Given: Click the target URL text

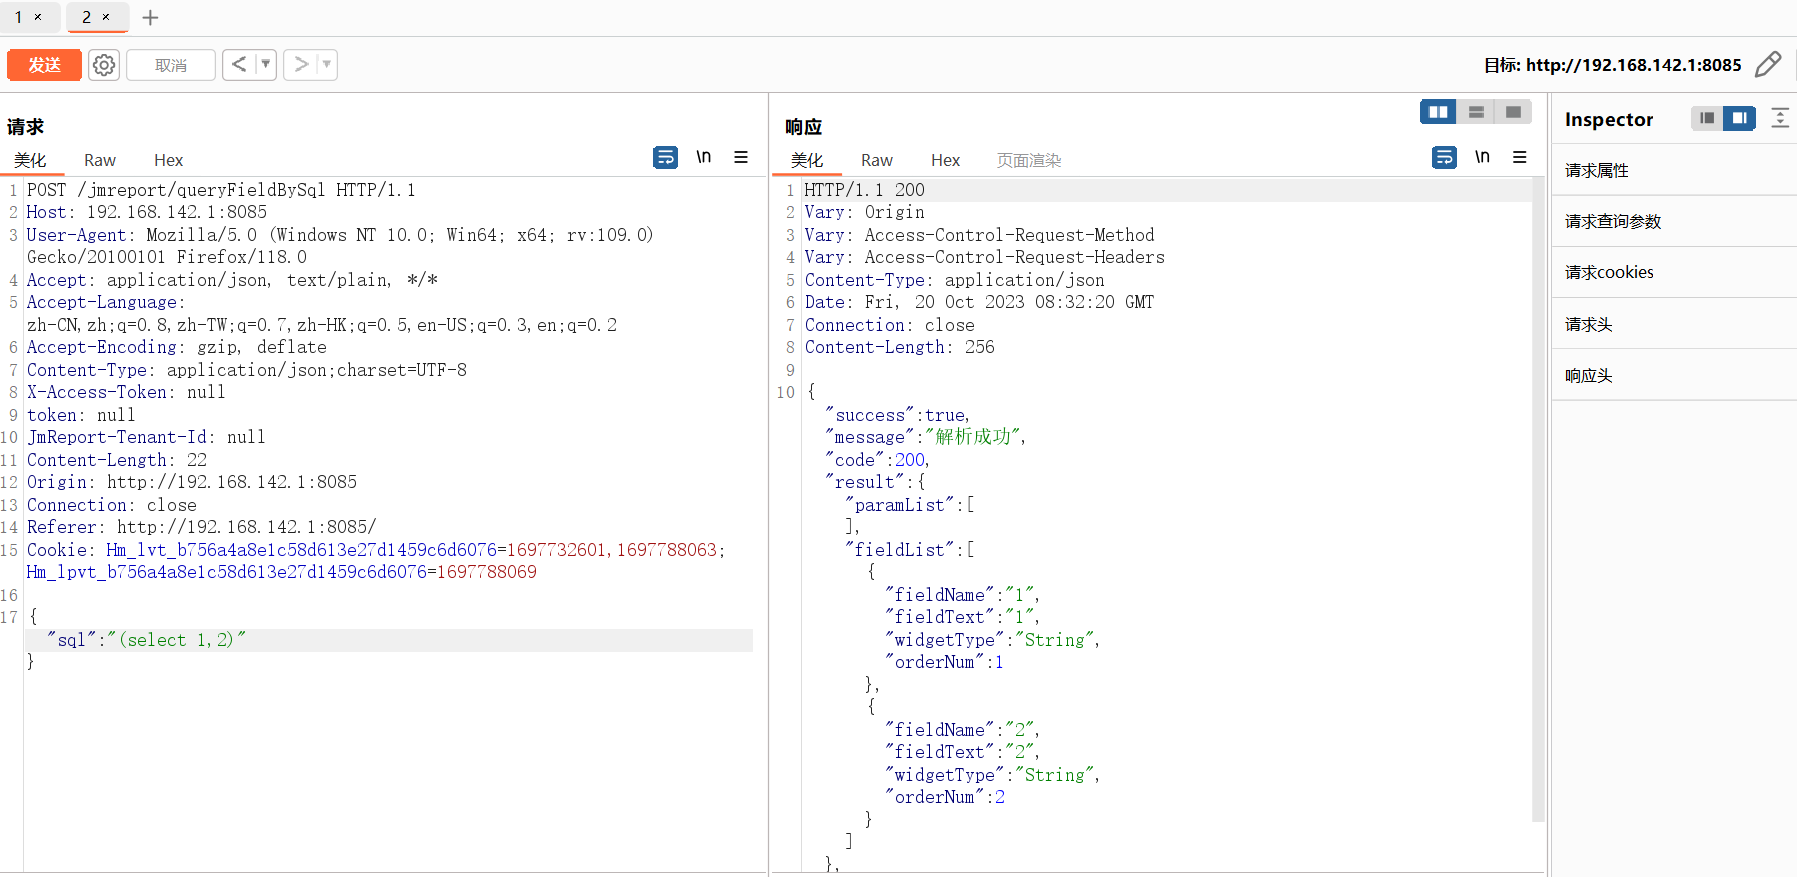Looking at the screenshot, I should tap(1634, 65).
